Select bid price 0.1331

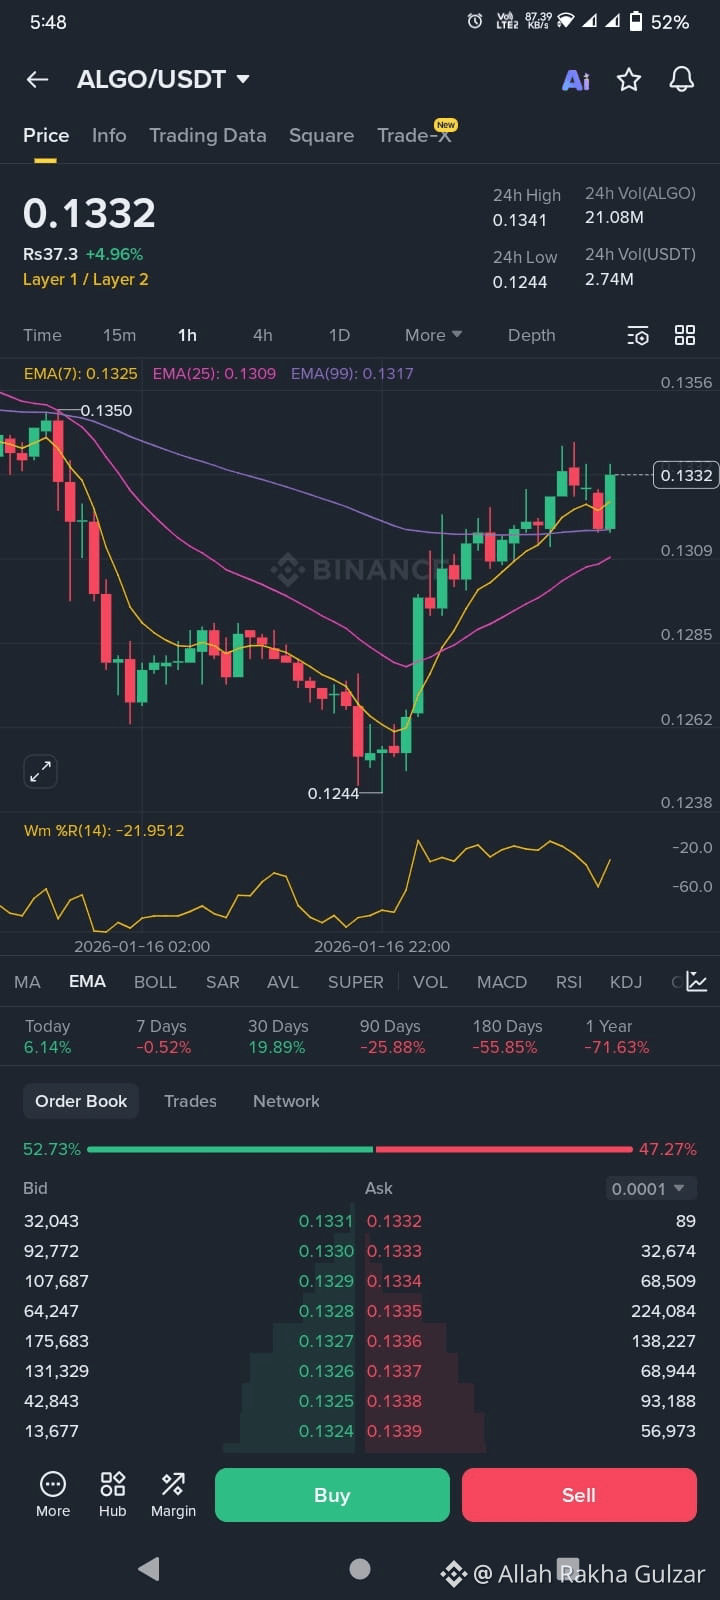[x=326, y=1221]
